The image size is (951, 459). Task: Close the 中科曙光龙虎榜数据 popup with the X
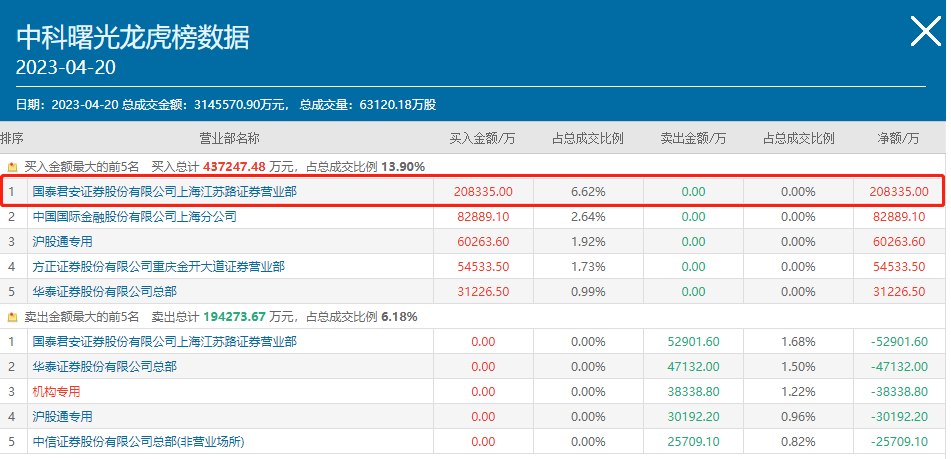924,32
